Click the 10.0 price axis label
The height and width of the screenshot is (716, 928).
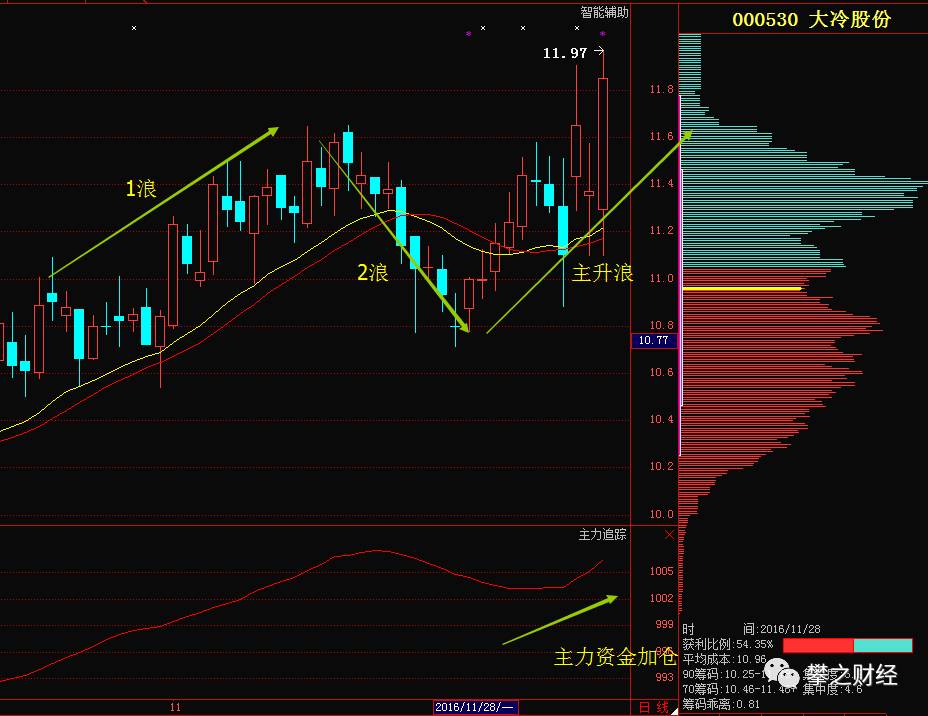coord(662,514)
